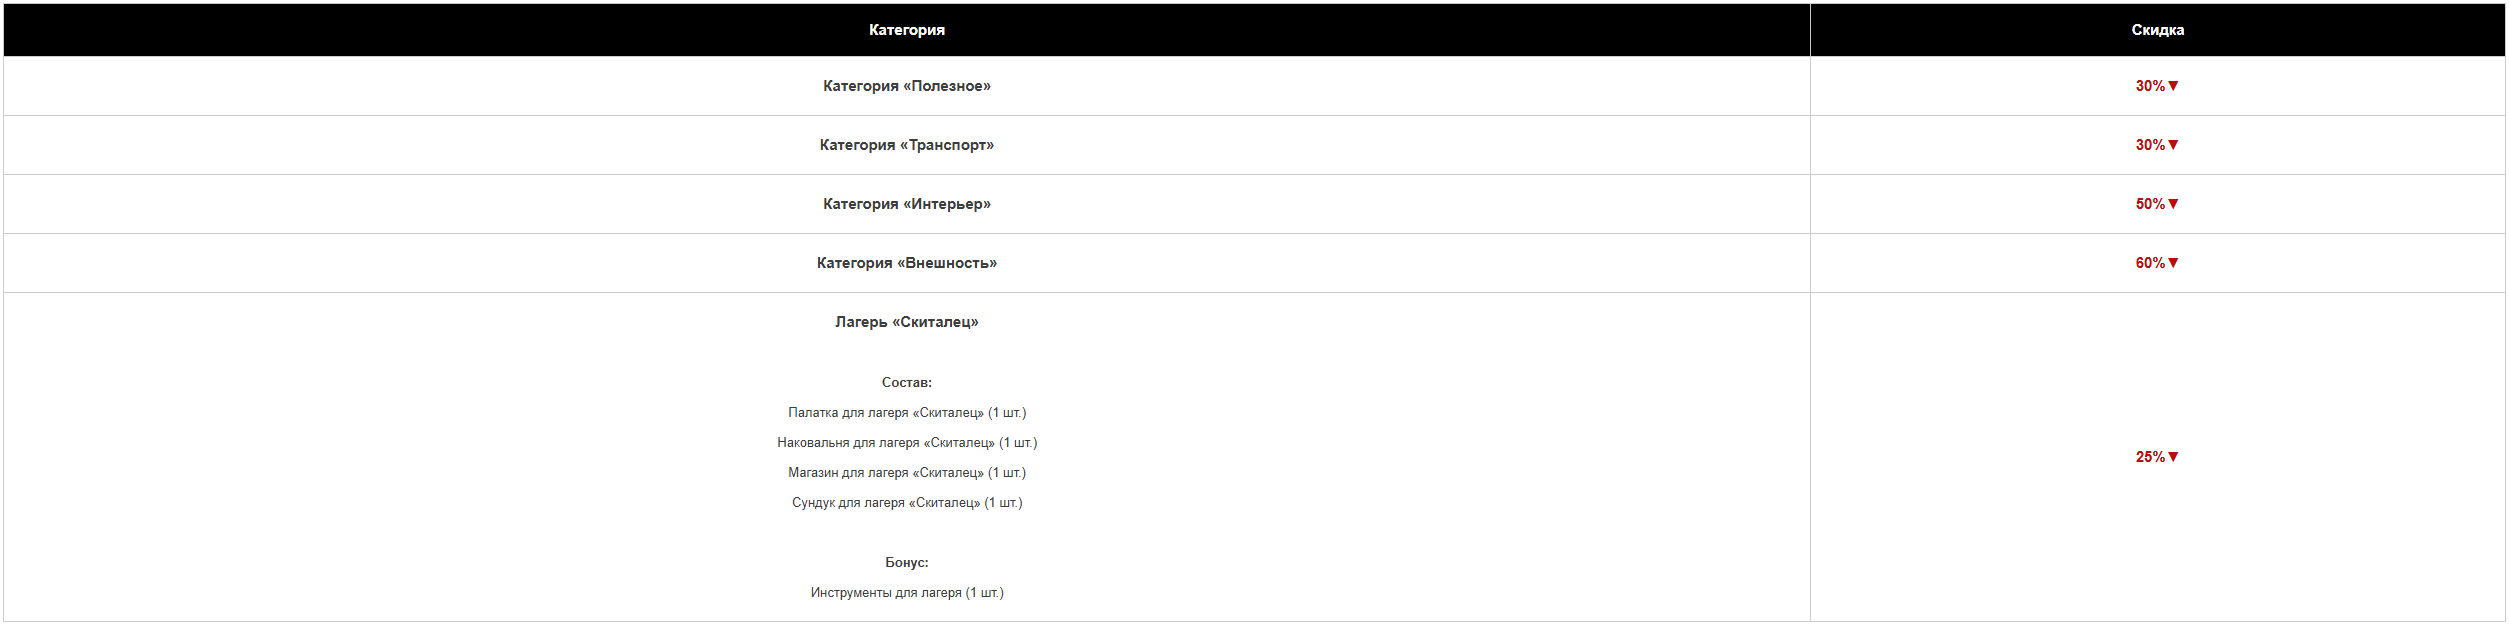Viewport: 2509px width, 625px height.
Task: Select the Категория «Полезное» row label
Action: pyautogui.click(x=906, y=86)
